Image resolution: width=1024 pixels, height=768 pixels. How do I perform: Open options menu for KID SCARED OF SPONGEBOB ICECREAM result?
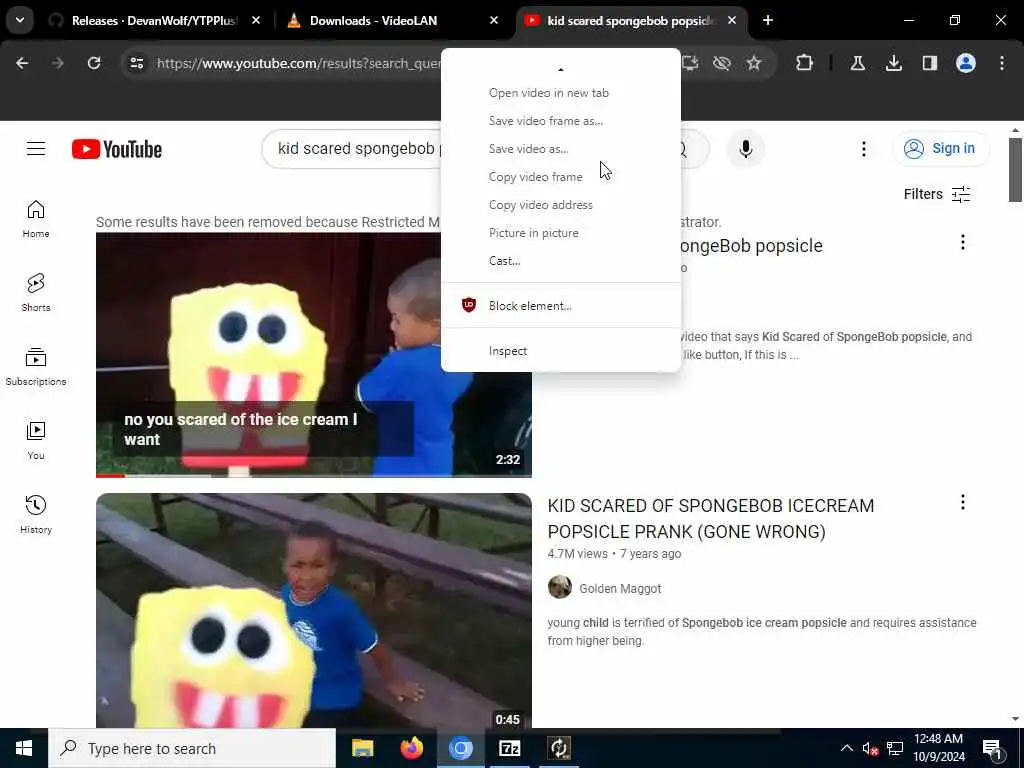(963, 502)
